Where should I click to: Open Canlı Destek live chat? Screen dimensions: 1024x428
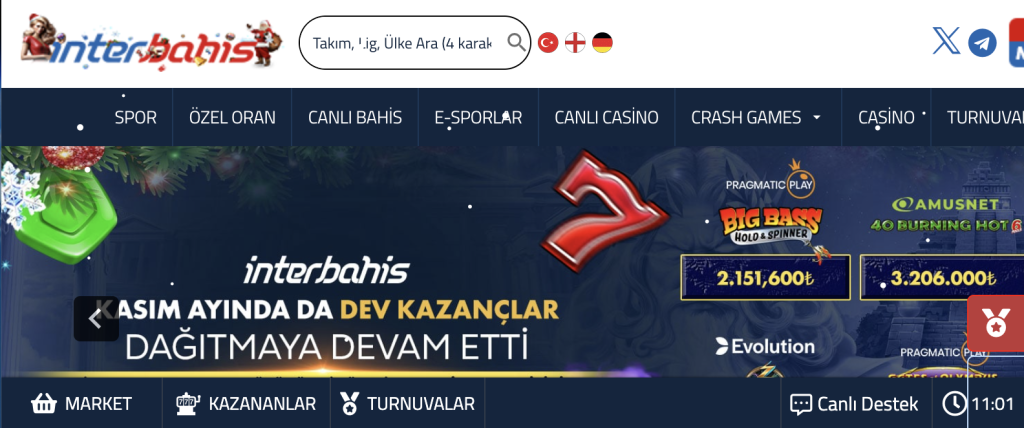(x=854, y=404)
